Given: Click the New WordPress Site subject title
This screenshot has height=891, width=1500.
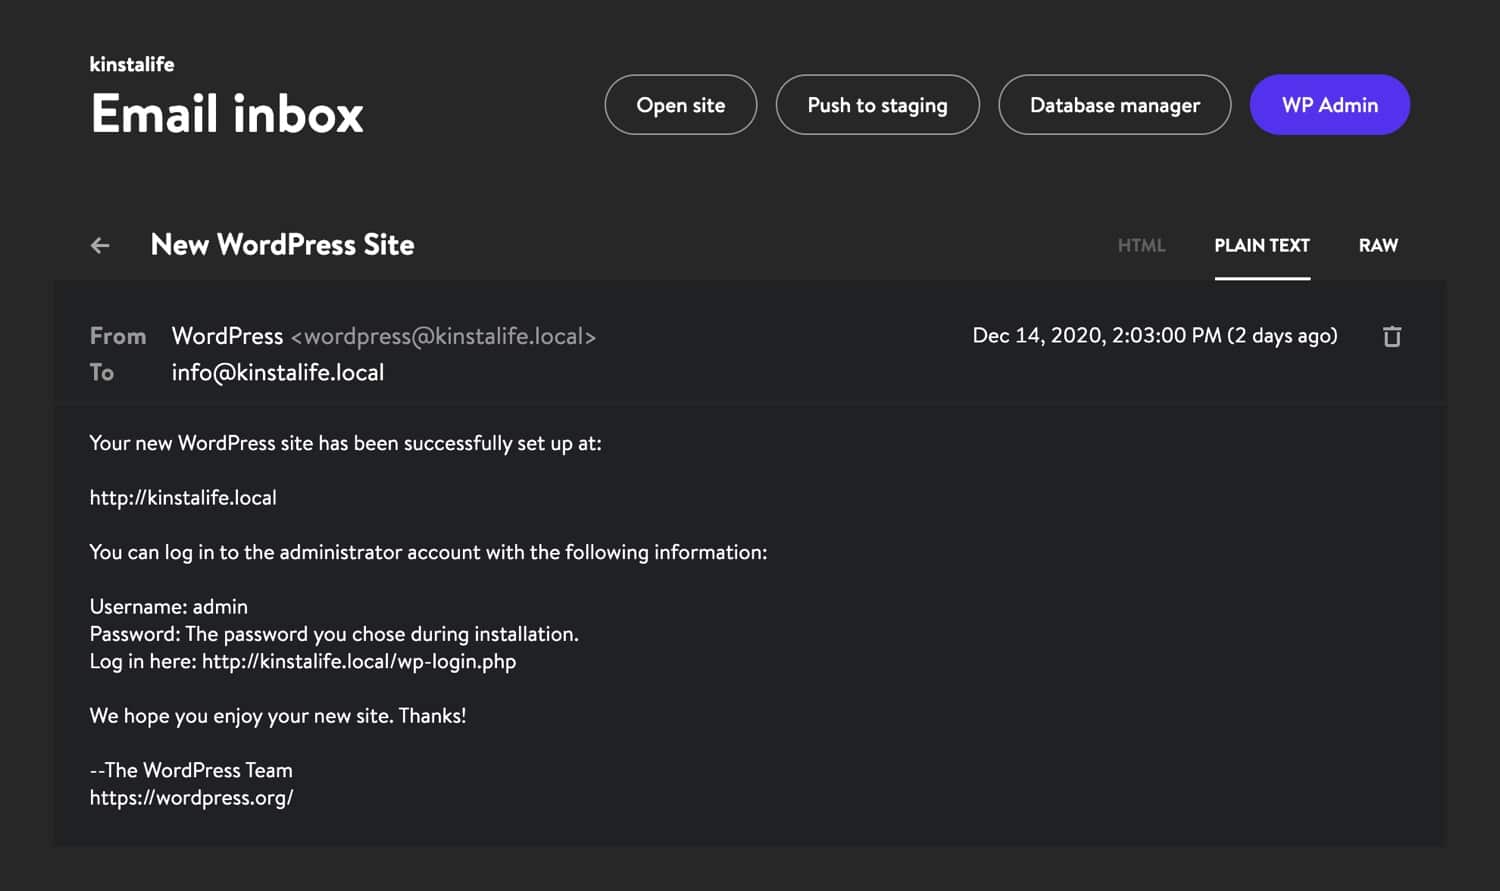Looking at the screenshot, I should (283, 245).
